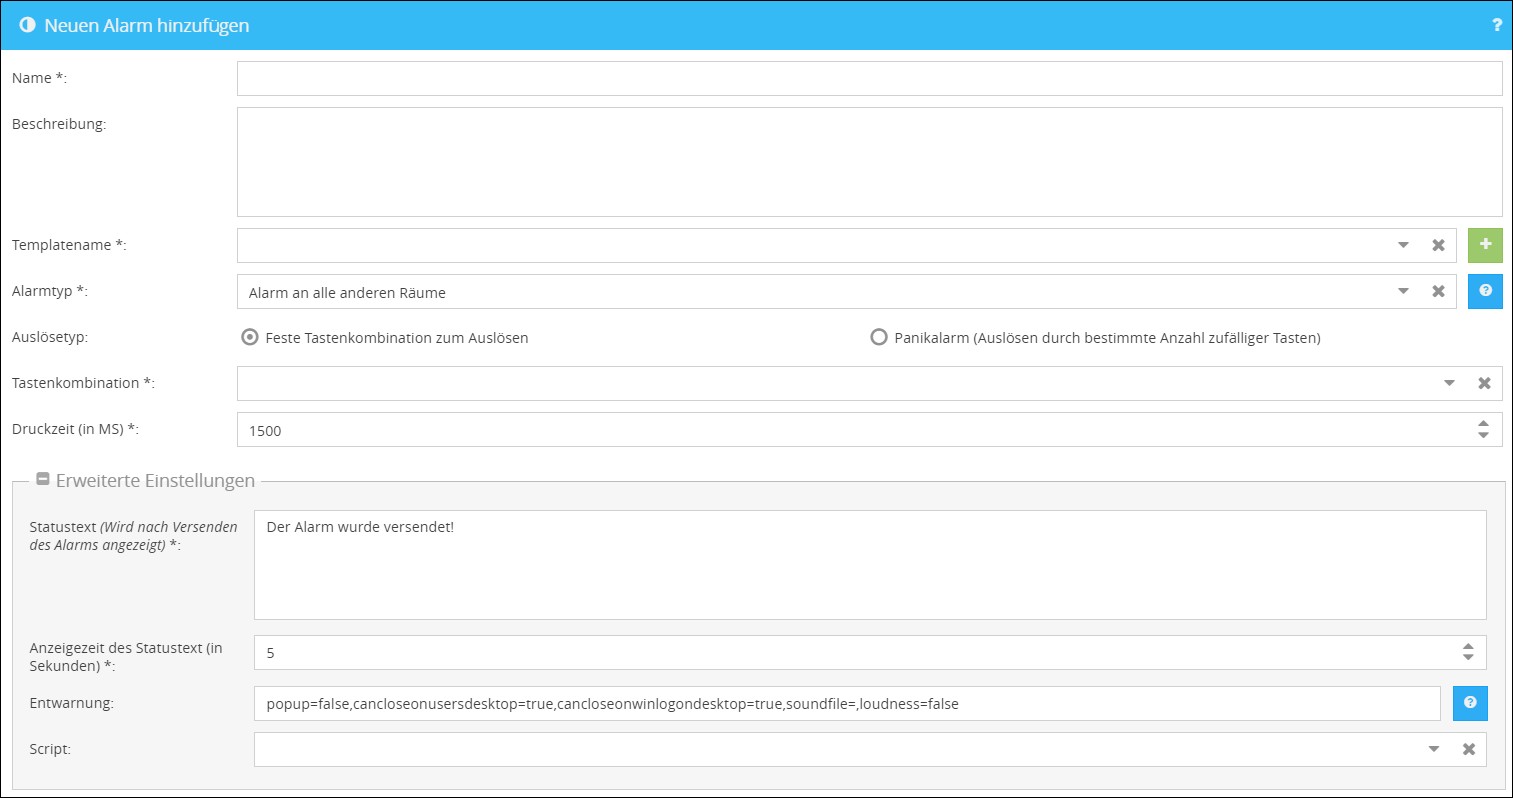
Task: Open the Script dropdown arrow
Action: pos(1434,749)
